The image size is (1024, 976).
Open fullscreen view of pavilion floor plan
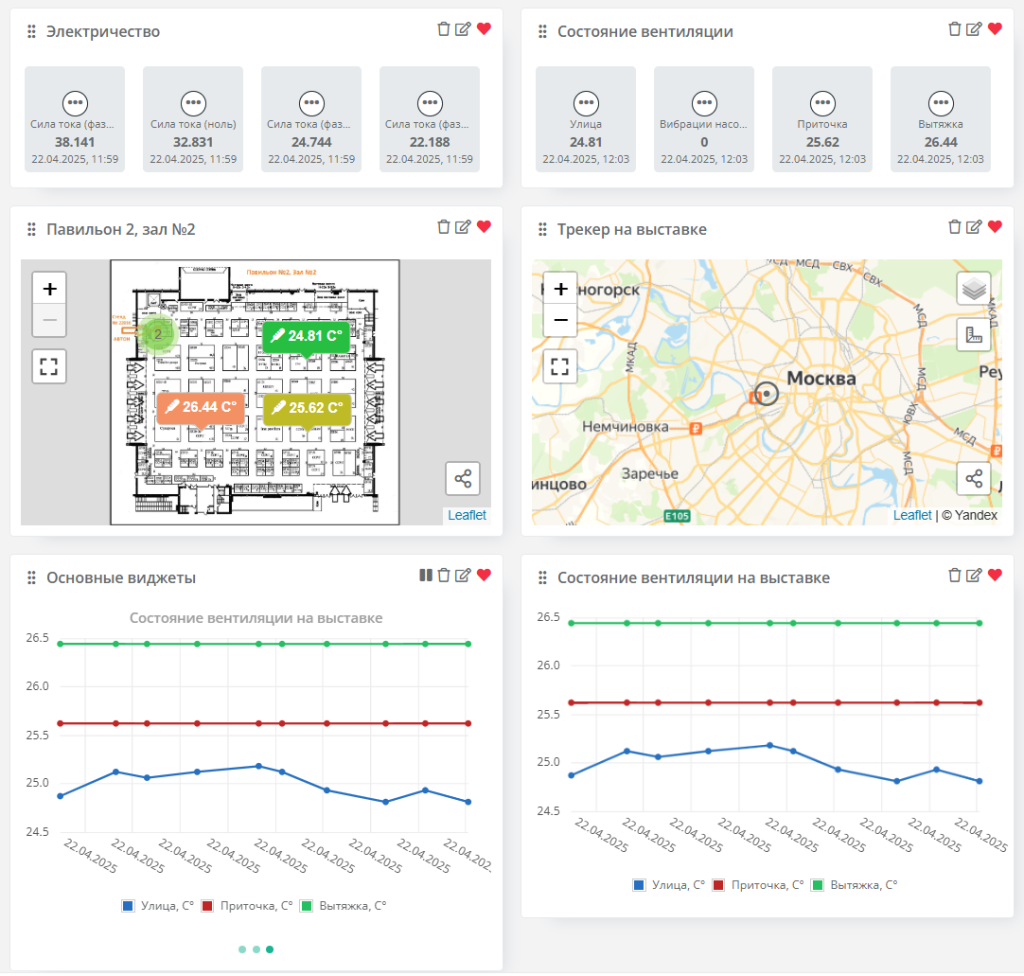(50, 366)
